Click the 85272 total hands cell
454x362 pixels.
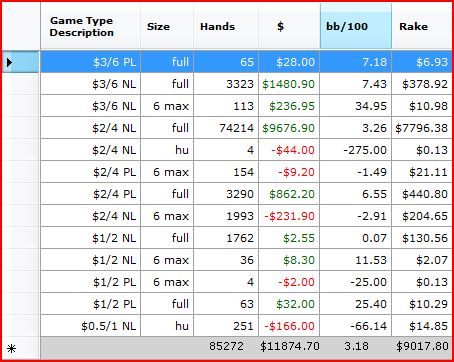tap(226, 347)
